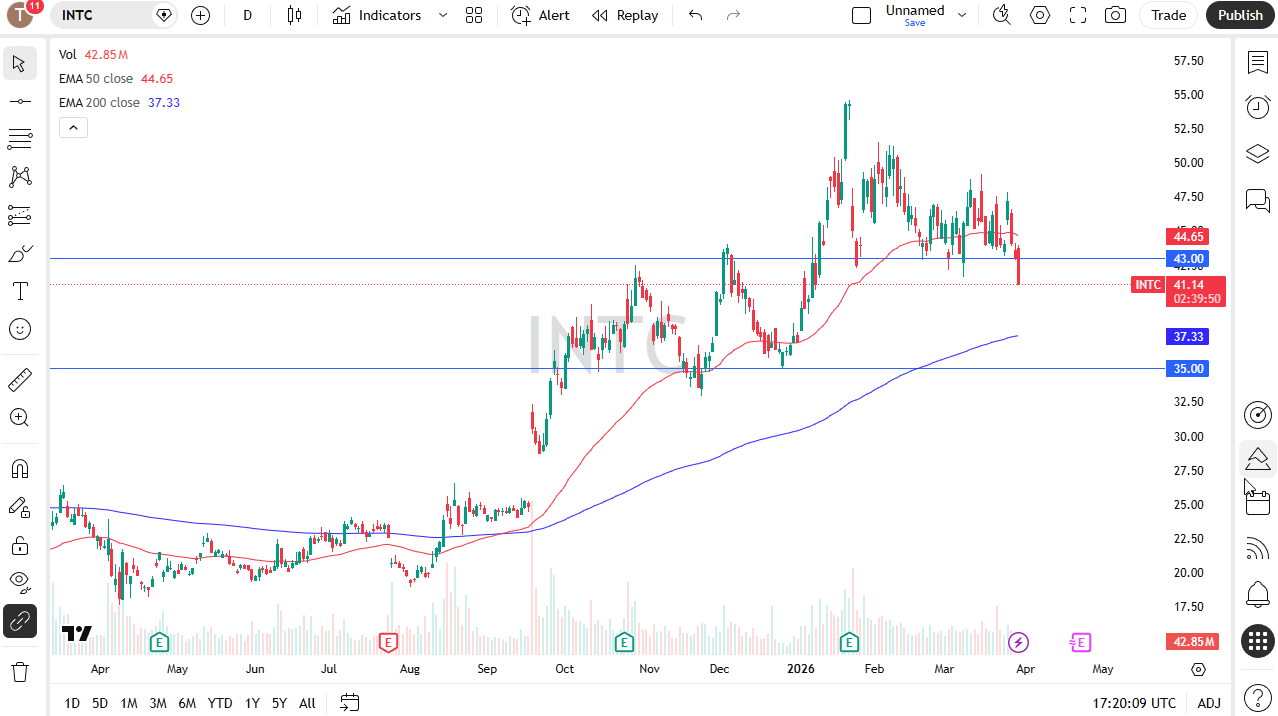Open the object tree layers panel
The width and height of the screenshot is (1278, 716).
1257,154
